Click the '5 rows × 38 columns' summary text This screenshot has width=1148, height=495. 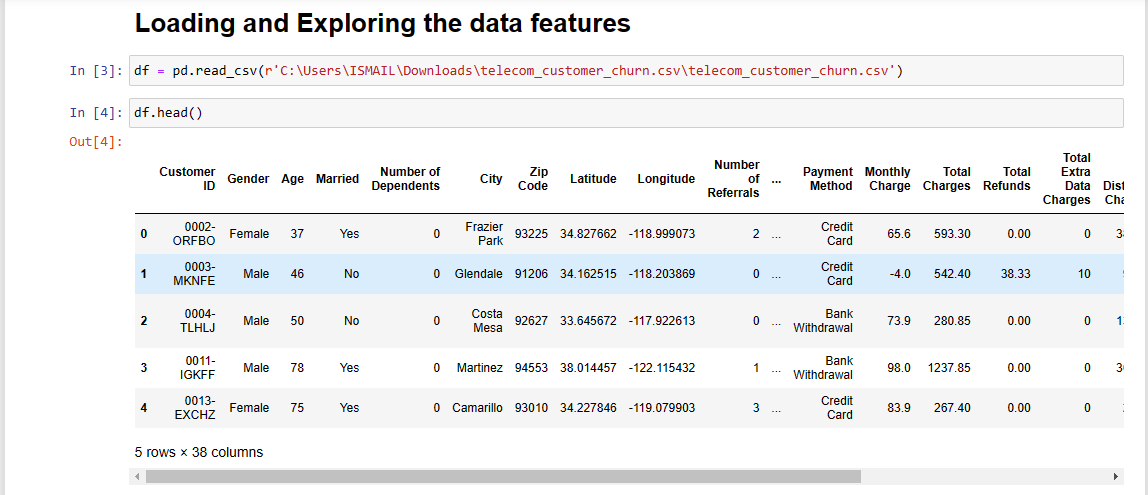(x=198, y=453)
